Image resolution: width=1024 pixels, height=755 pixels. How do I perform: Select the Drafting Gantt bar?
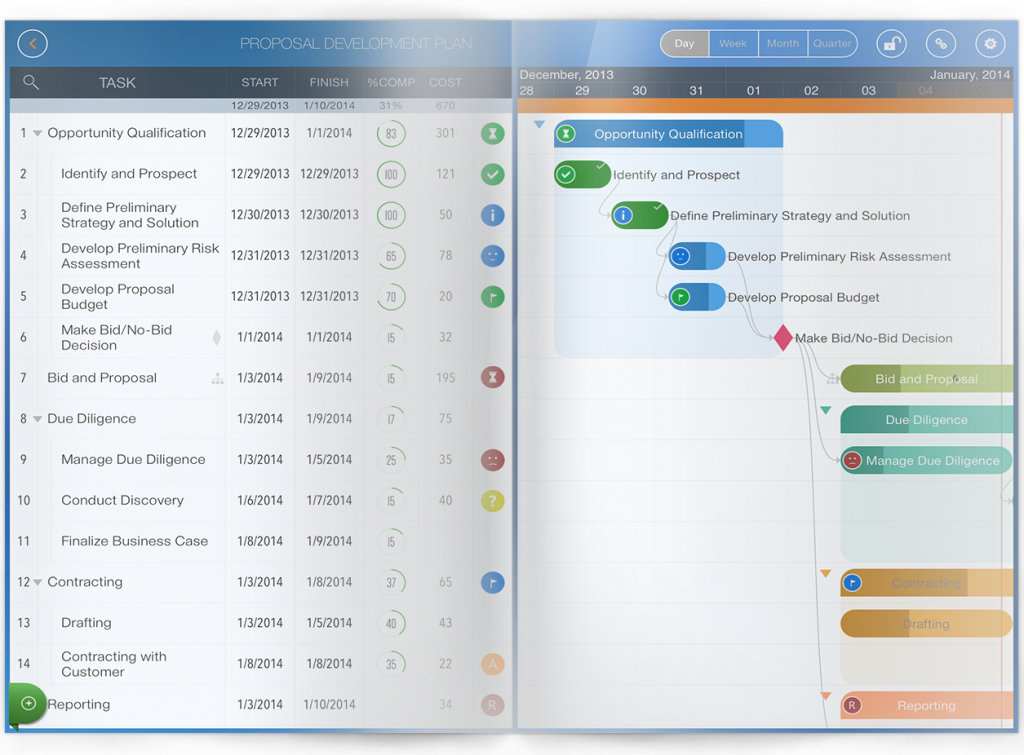pyautogui.click(x=927, y=624)
